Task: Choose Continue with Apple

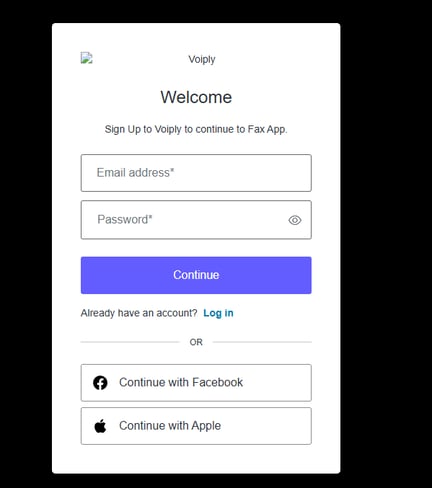Action: (196, 426)
